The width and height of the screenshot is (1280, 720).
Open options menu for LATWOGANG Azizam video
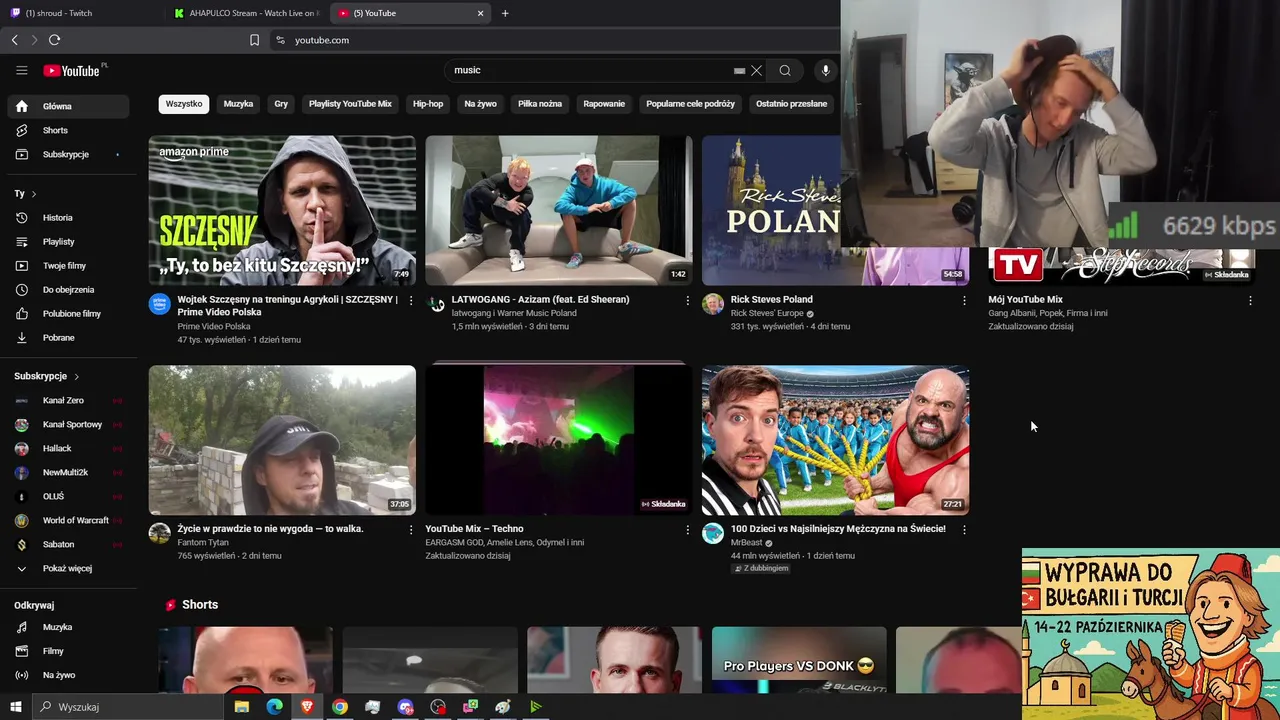click(687, 301)
